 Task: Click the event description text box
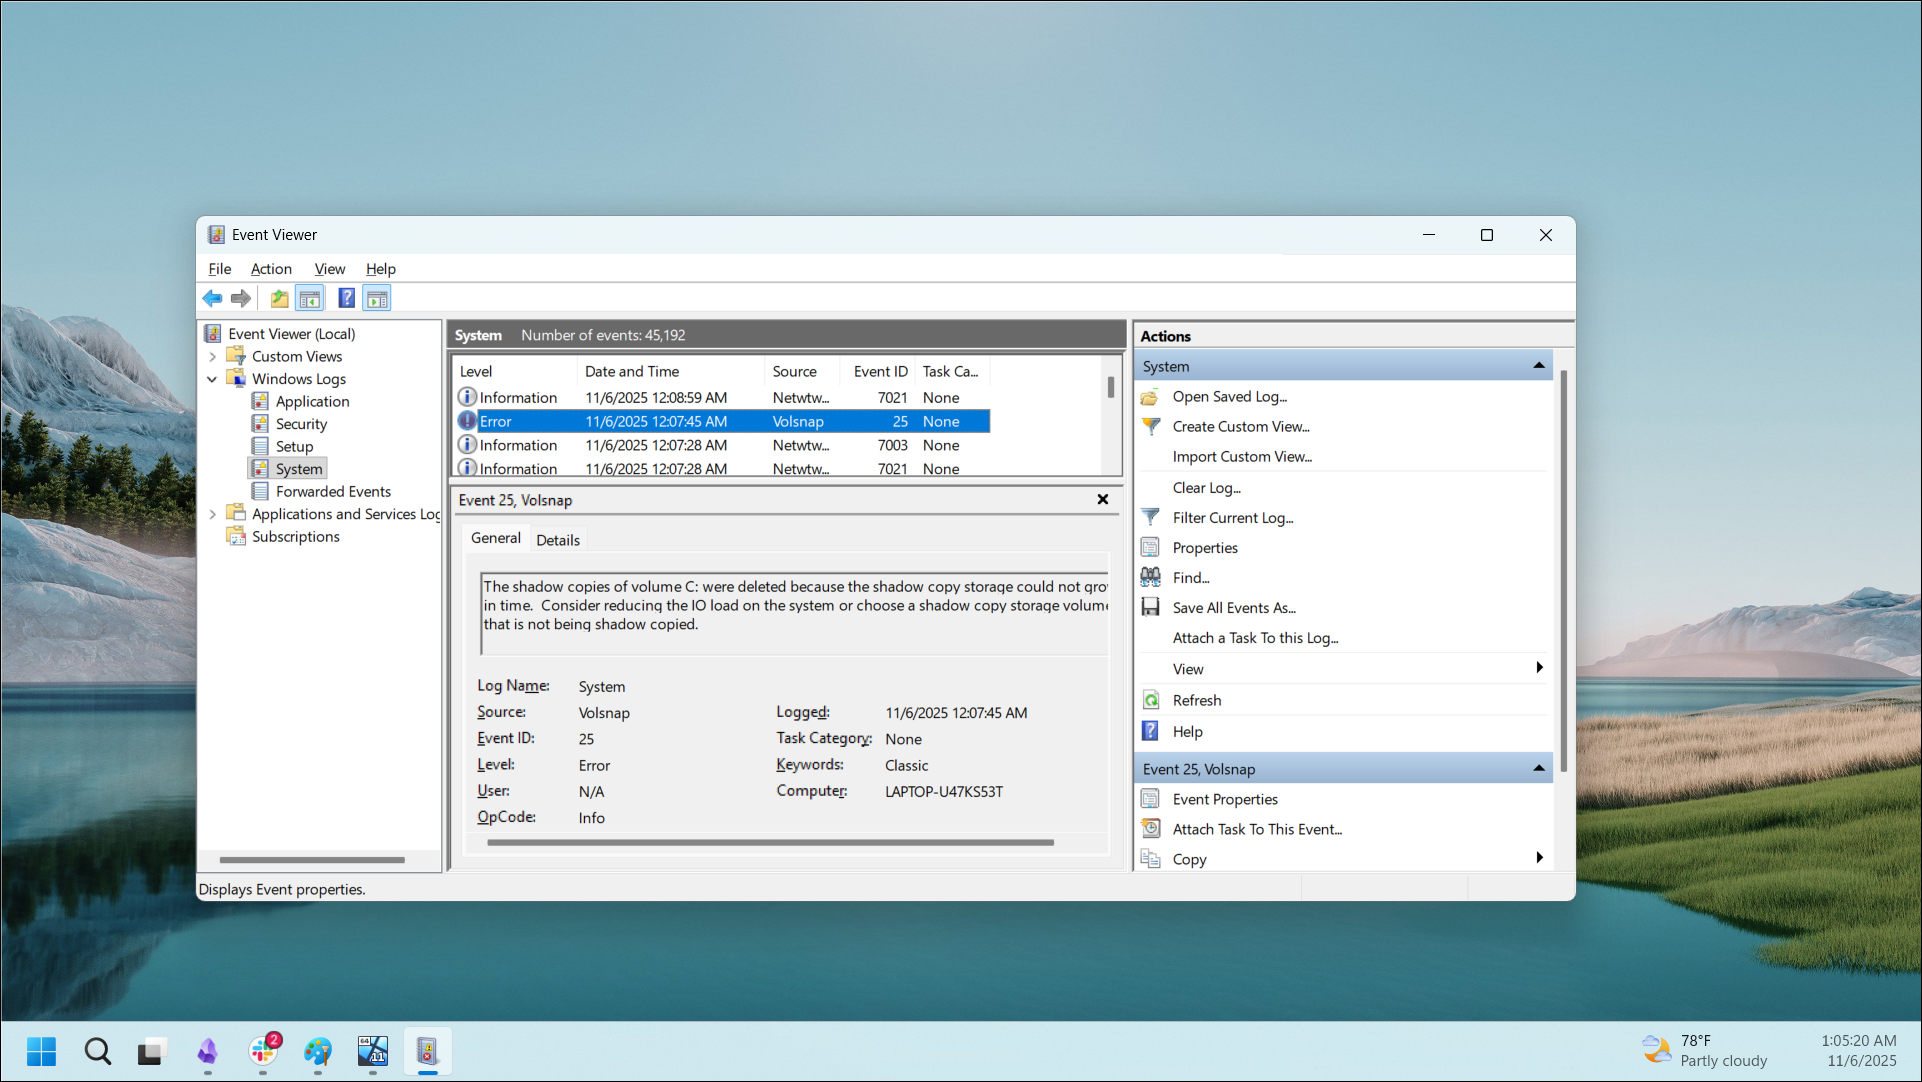(x=794, y=613)
